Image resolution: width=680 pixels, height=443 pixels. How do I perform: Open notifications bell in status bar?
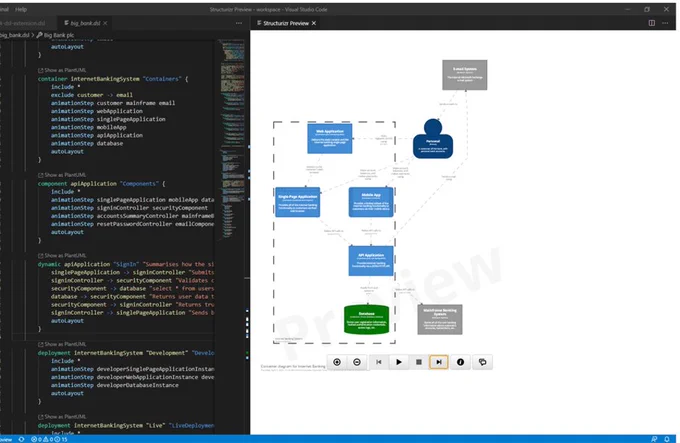[x=667, y=439]
